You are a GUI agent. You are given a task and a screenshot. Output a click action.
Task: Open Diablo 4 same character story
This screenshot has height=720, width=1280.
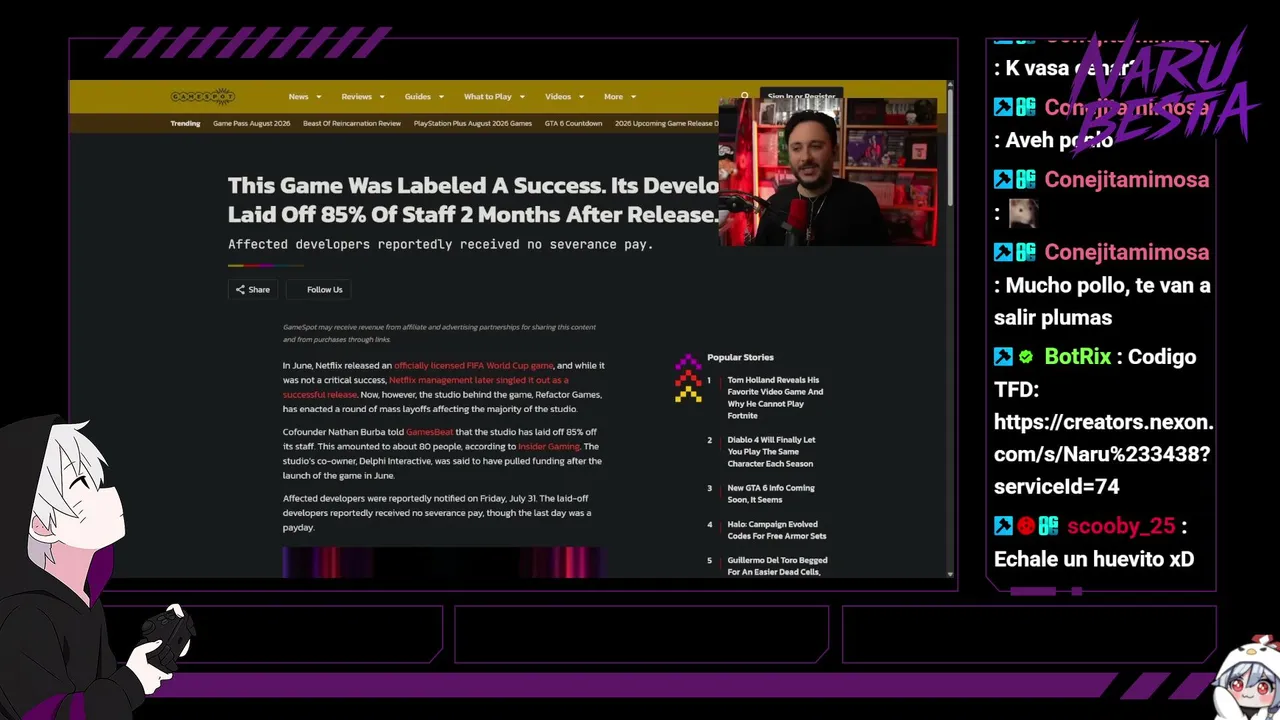click(x=771, y=452)
